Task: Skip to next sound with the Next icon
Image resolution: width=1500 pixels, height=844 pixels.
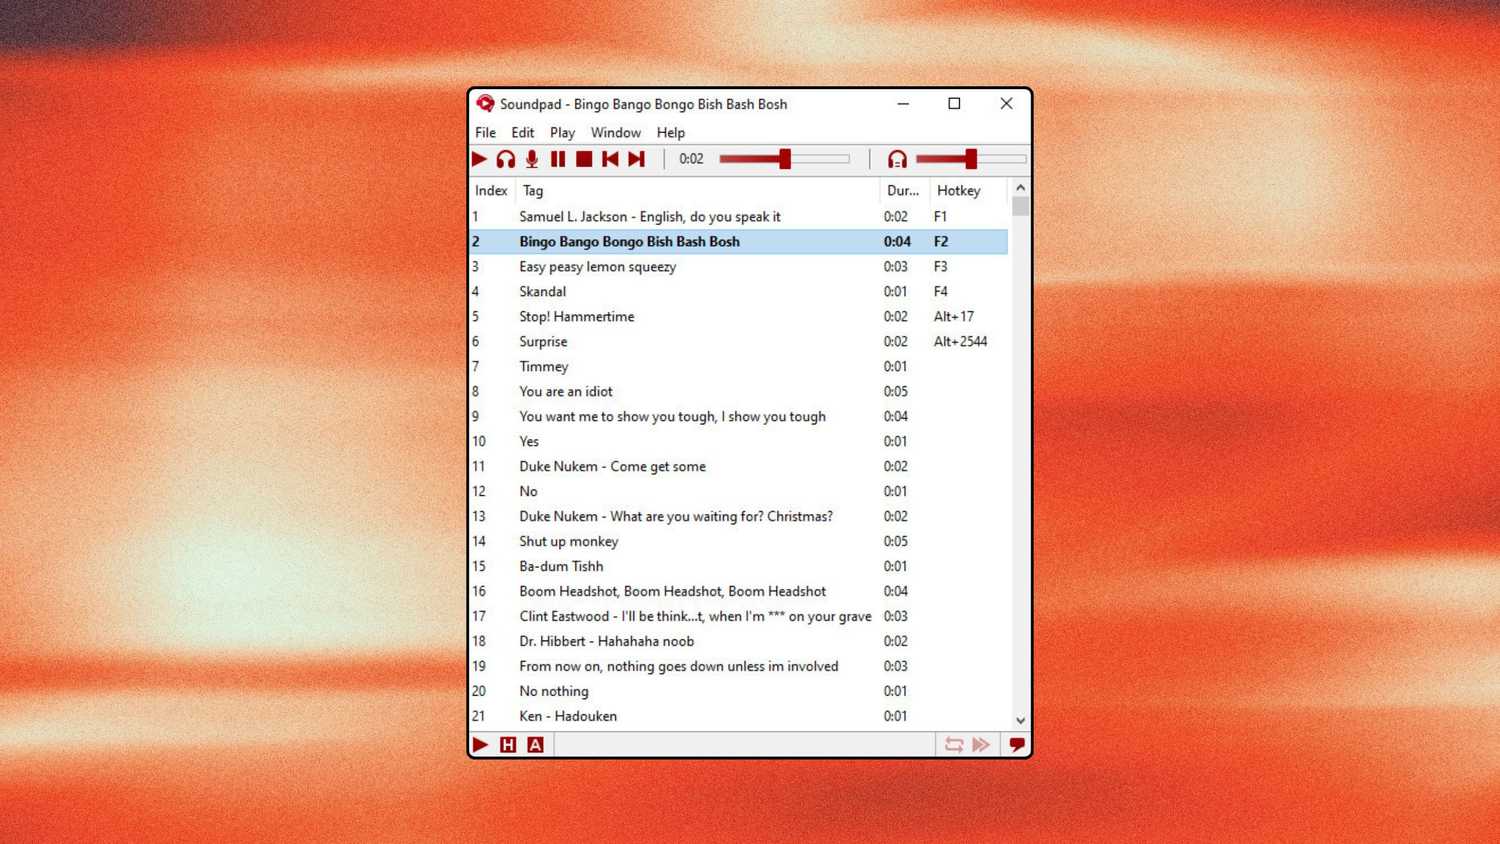Action: click(x=637, y=158)
